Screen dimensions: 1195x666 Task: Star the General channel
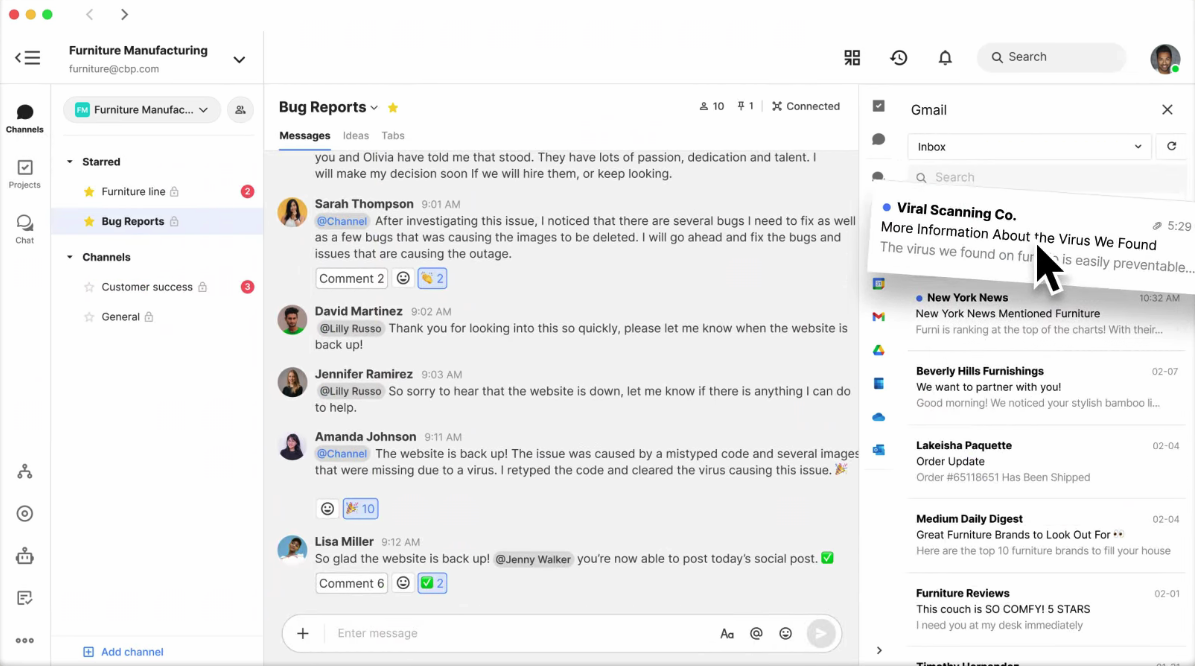(89, 317)
